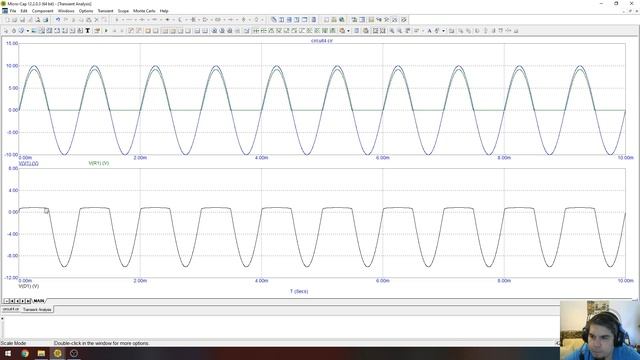Click the last-page arrow in page scroller

(x=28, y=301)
